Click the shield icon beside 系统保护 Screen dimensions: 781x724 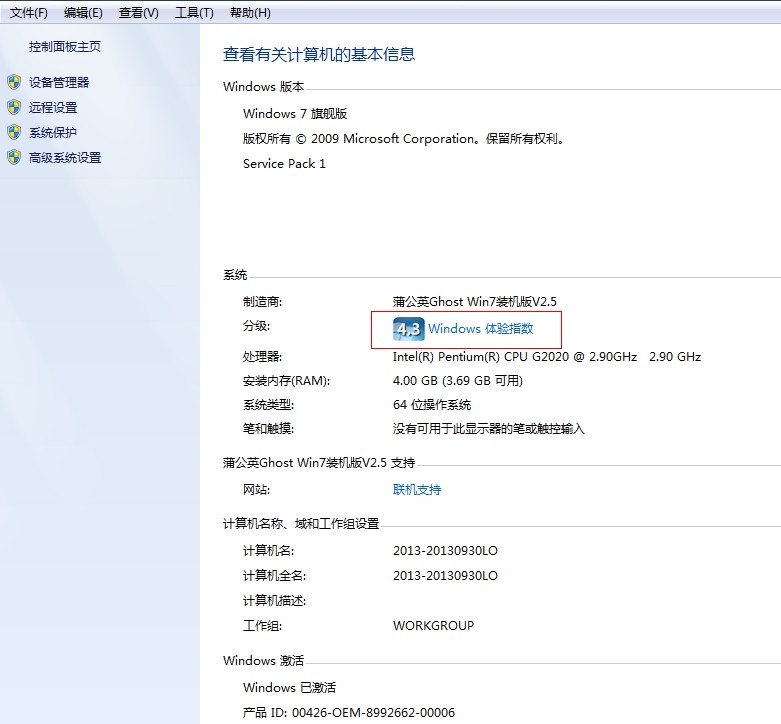tap(14, 132)
